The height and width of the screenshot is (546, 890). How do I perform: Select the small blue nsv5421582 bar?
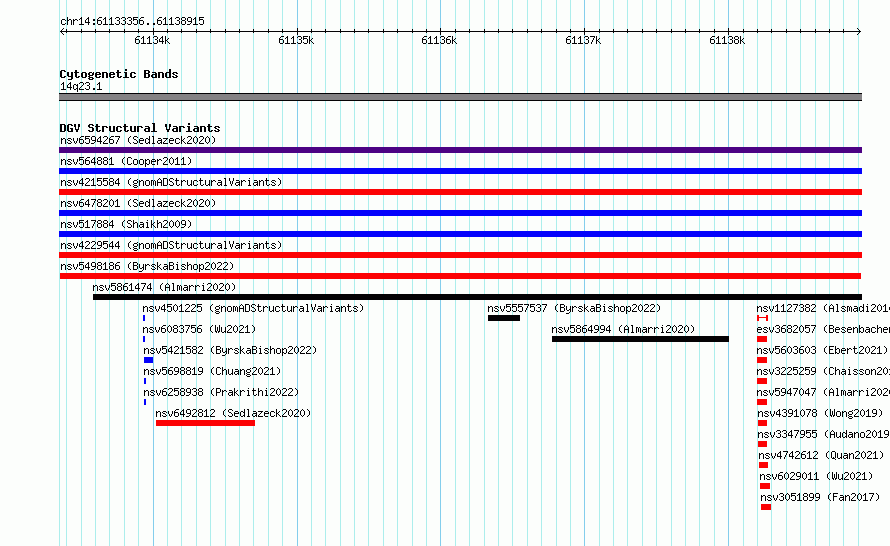coord(149,360)
